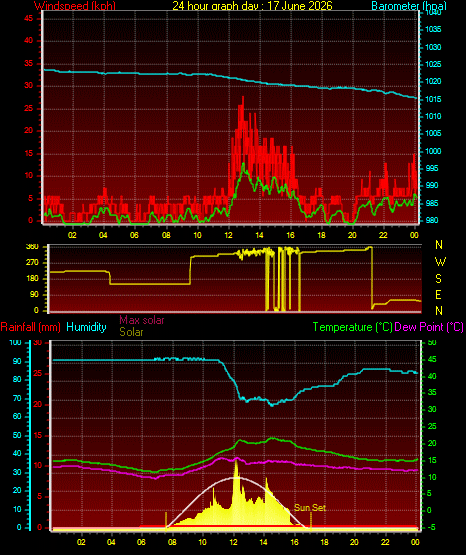Click the "1035" barometer axis value
The width and height of the screenshot is (466, 555).
point(433,29)
